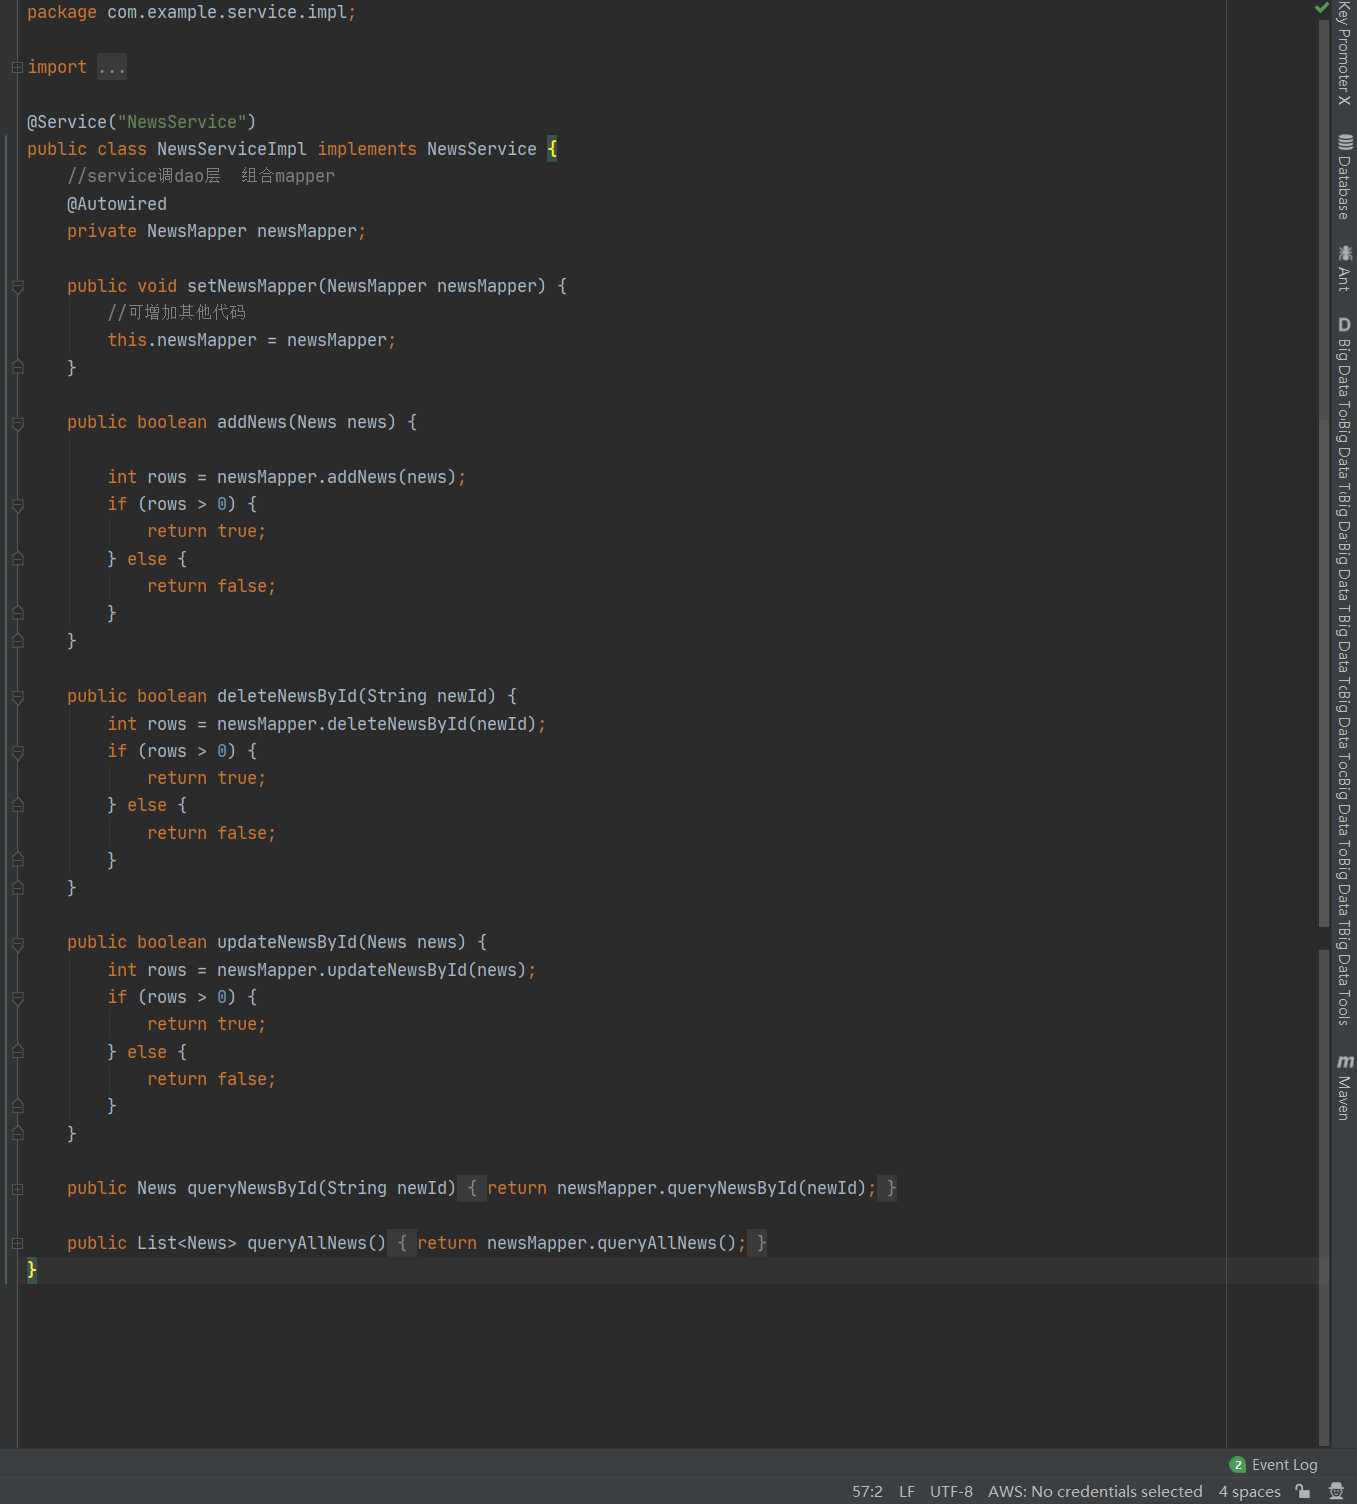Image resolution: width=1357 pixels, height=1504 pixels.
Task: Click the @Autowired annotation
Action: point(117,204)
